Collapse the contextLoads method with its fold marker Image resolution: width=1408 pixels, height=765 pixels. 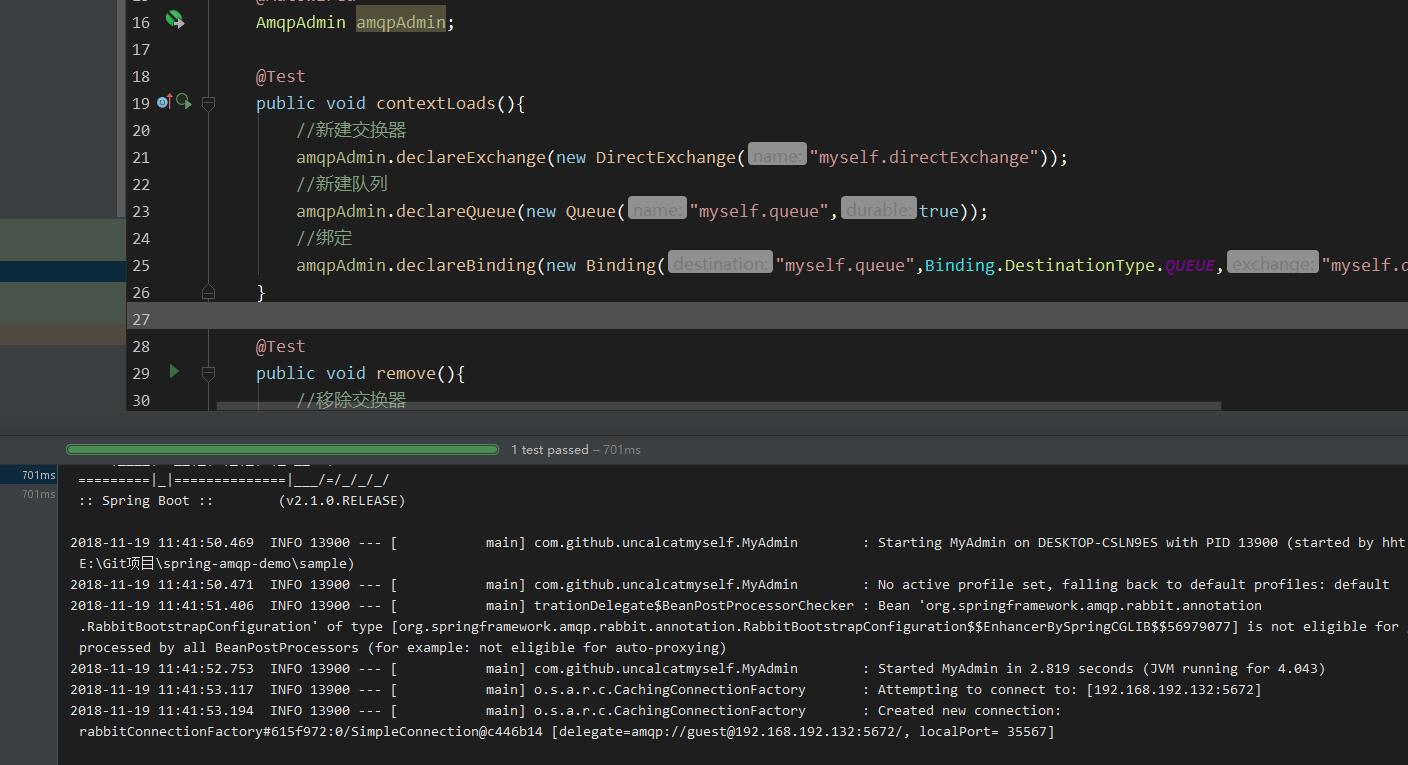[x=208, y=103]
